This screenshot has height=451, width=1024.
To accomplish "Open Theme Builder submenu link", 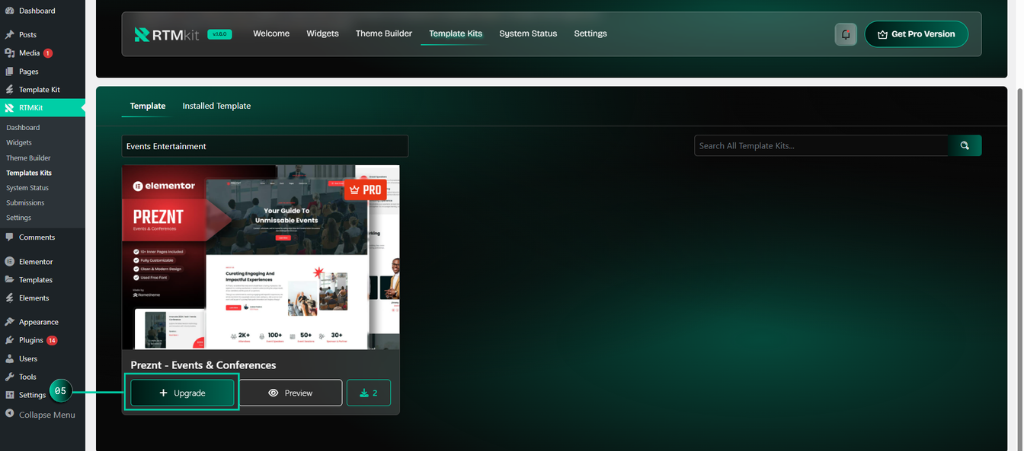I will point(28,158).
